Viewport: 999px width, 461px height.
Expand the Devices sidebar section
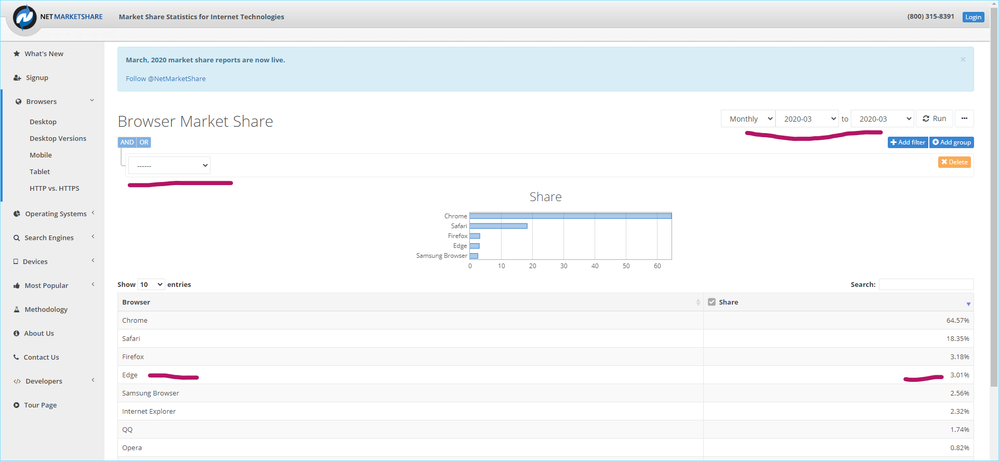point(93,261)
